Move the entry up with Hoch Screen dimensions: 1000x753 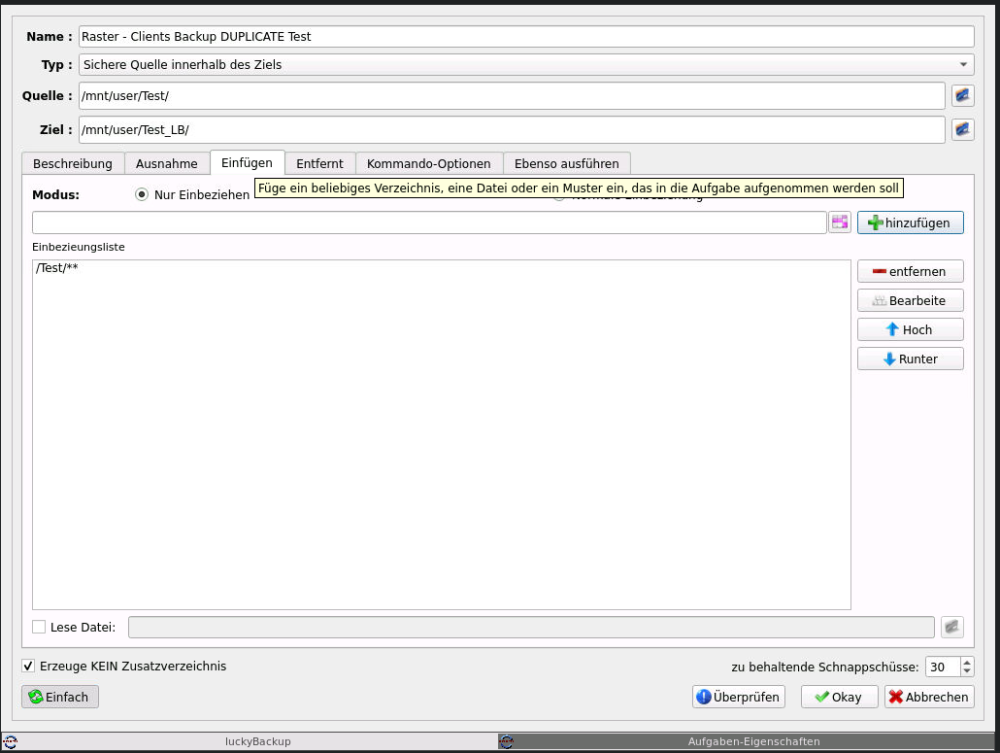coord(910,330)
